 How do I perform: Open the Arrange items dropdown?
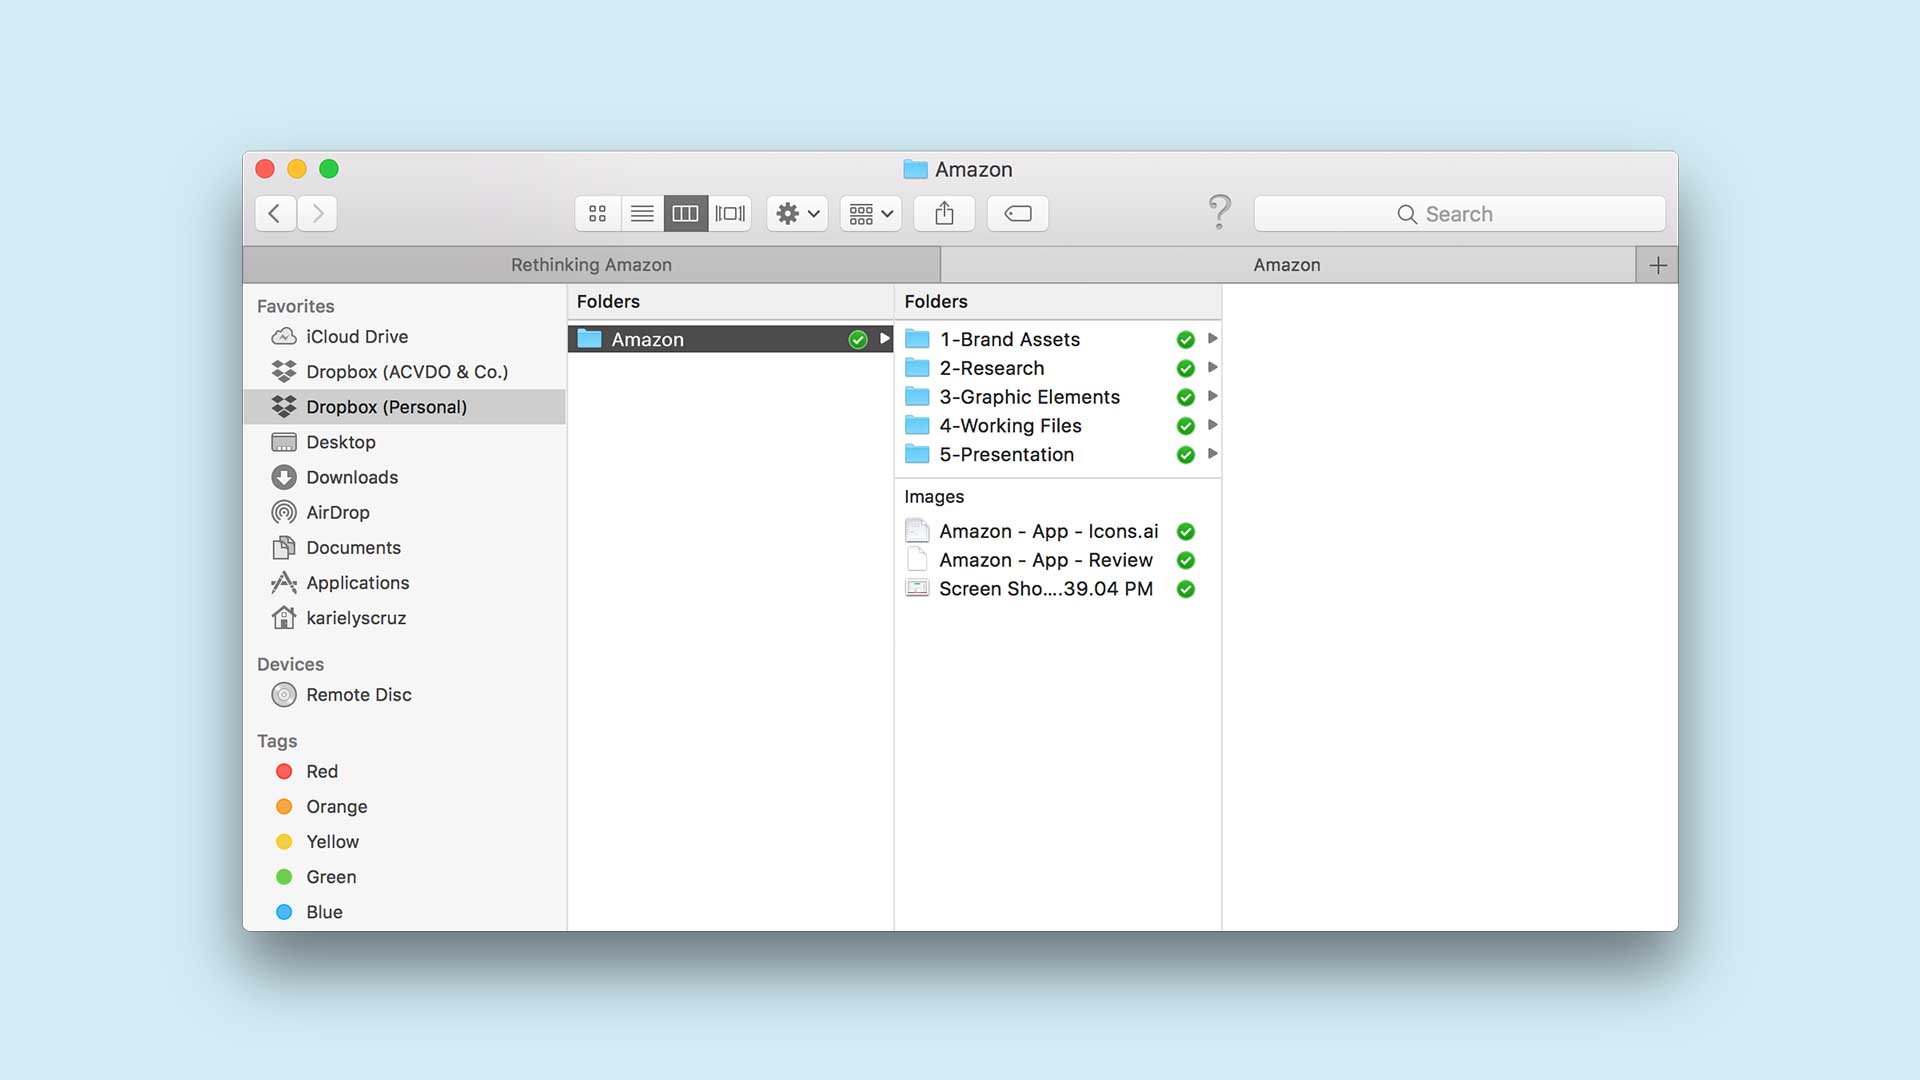(870, 213)
